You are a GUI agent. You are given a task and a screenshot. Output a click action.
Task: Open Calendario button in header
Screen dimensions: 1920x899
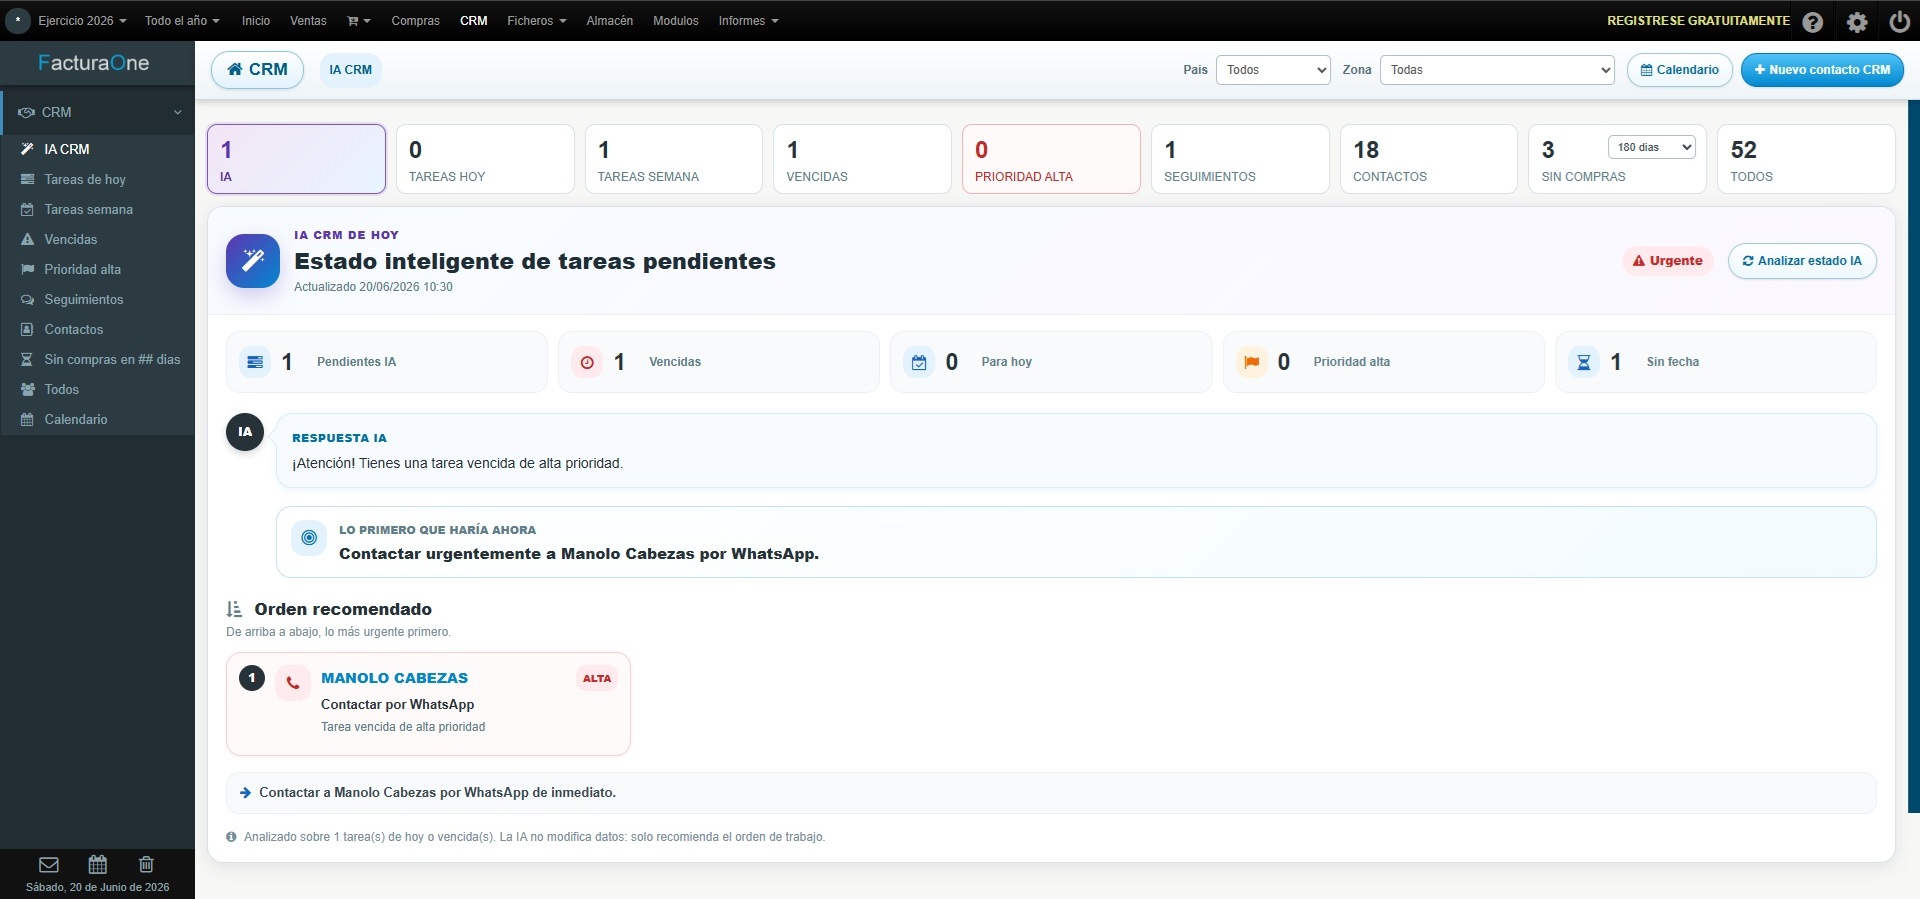[x=1680, y=70]
